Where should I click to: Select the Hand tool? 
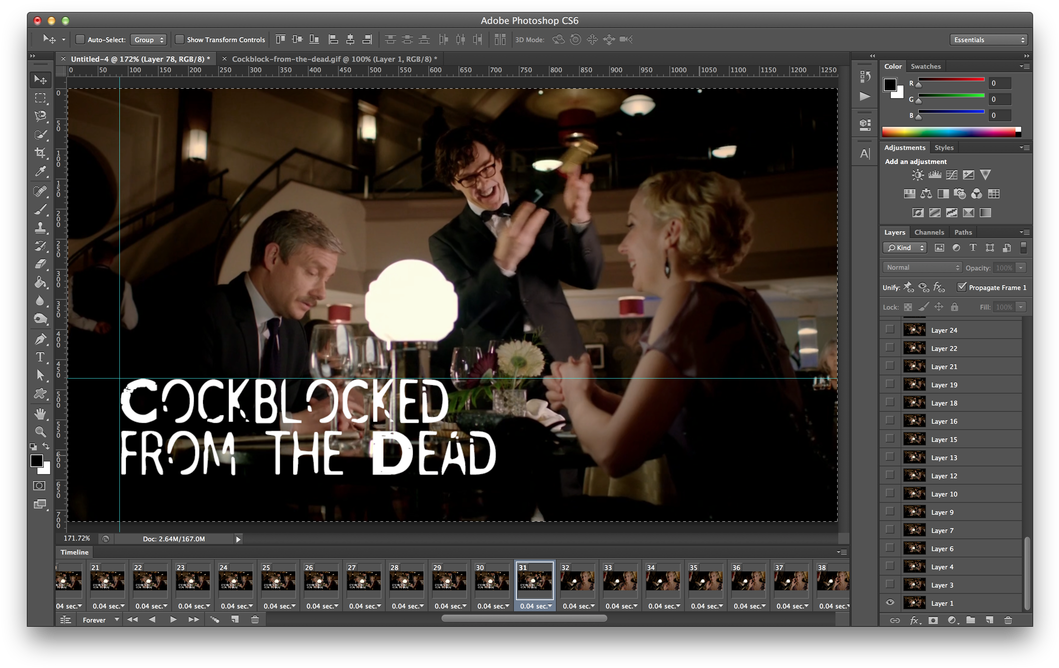40,413
